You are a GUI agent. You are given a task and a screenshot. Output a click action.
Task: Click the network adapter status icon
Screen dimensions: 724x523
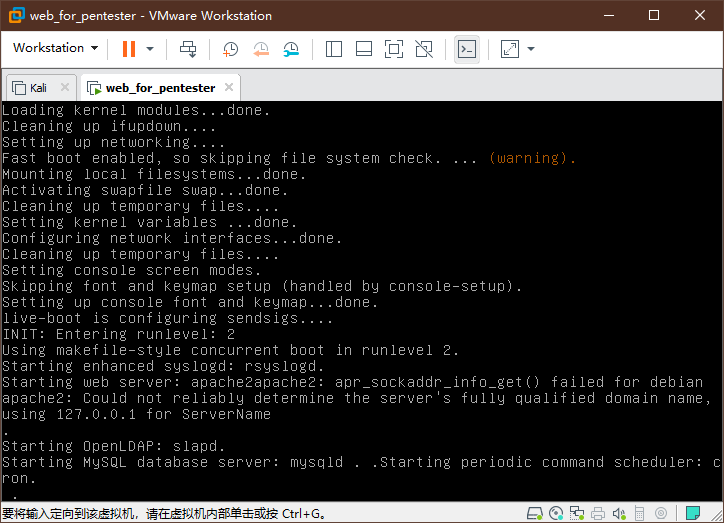(577, 513)
